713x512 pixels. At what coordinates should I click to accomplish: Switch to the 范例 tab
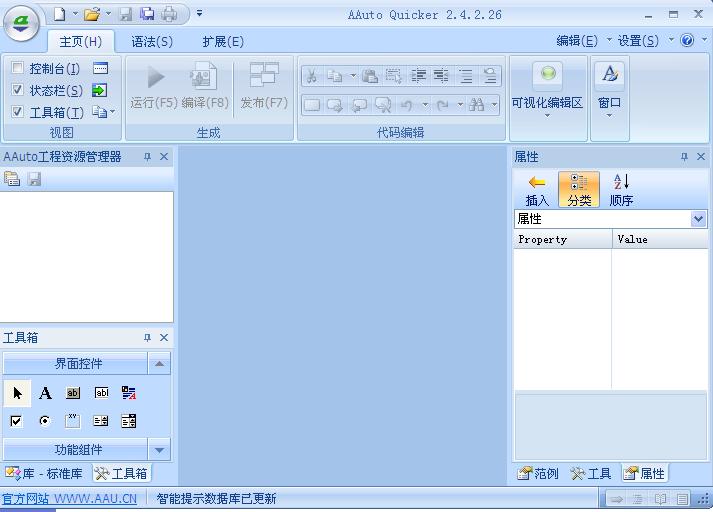538,474
